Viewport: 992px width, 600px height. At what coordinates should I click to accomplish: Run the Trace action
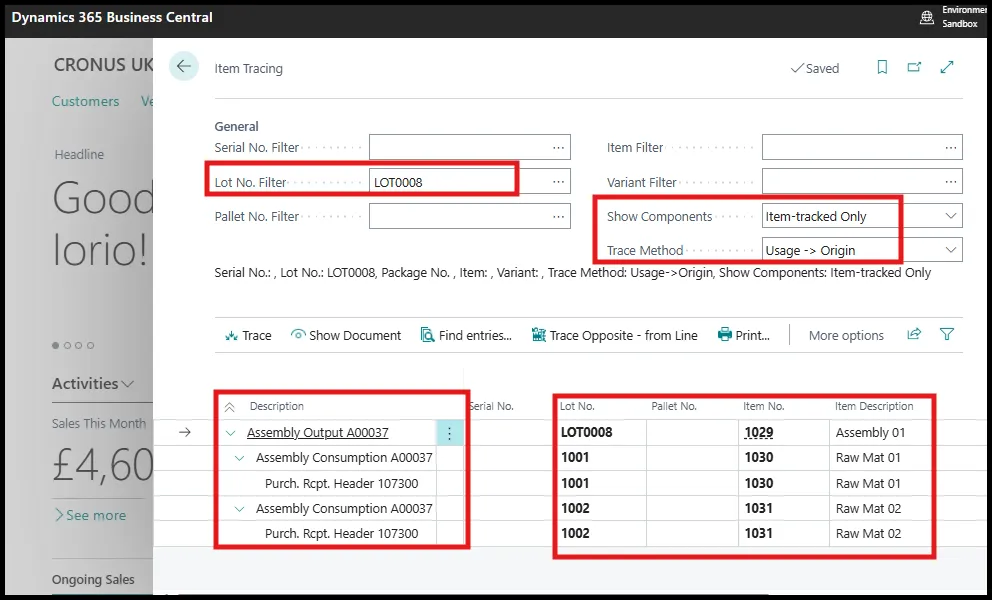pos(248,335)
